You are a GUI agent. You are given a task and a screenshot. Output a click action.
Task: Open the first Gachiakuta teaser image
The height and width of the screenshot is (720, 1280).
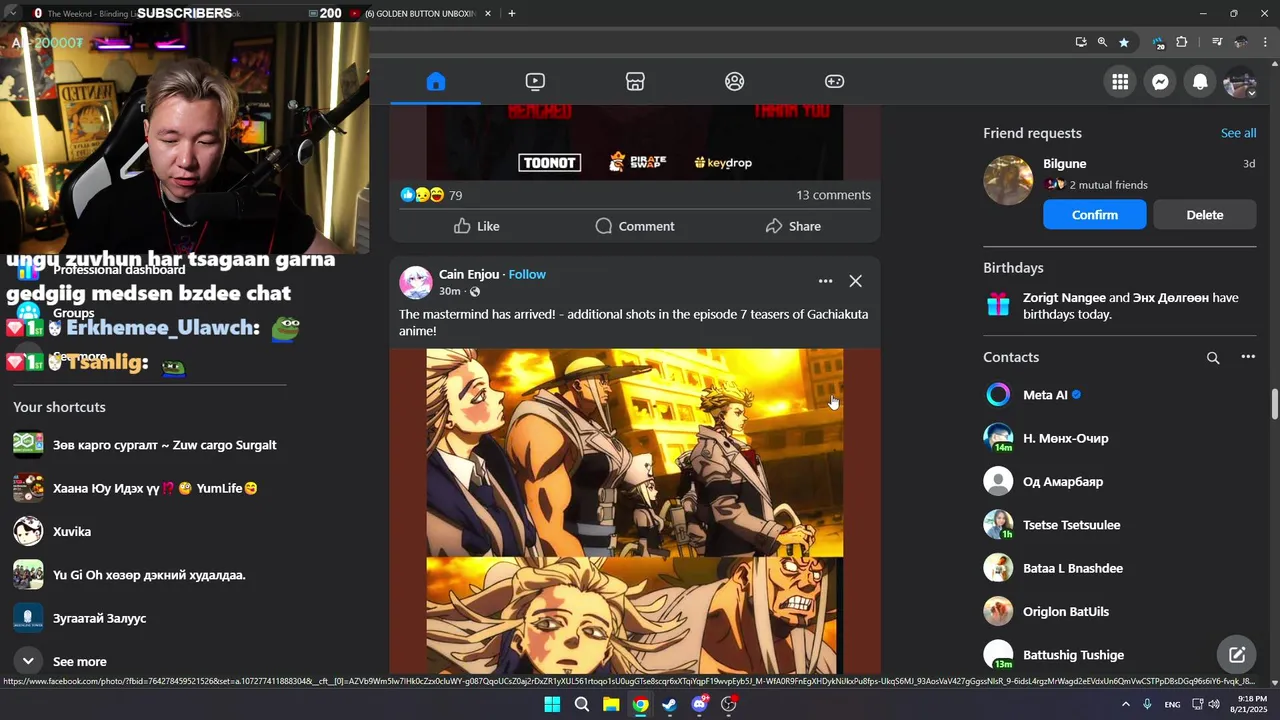point(635,452)
